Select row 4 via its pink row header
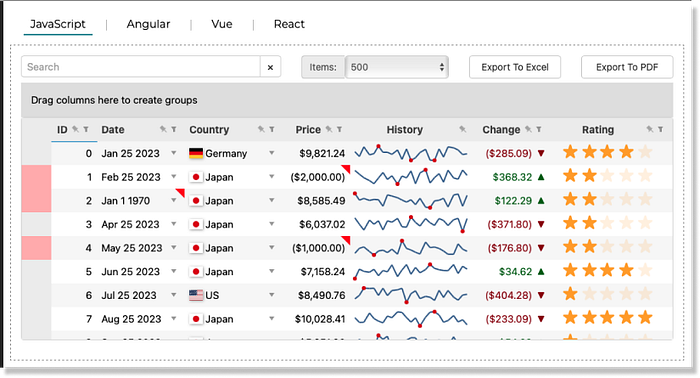Viewport: 700px width, 378px height. [36, 248]
